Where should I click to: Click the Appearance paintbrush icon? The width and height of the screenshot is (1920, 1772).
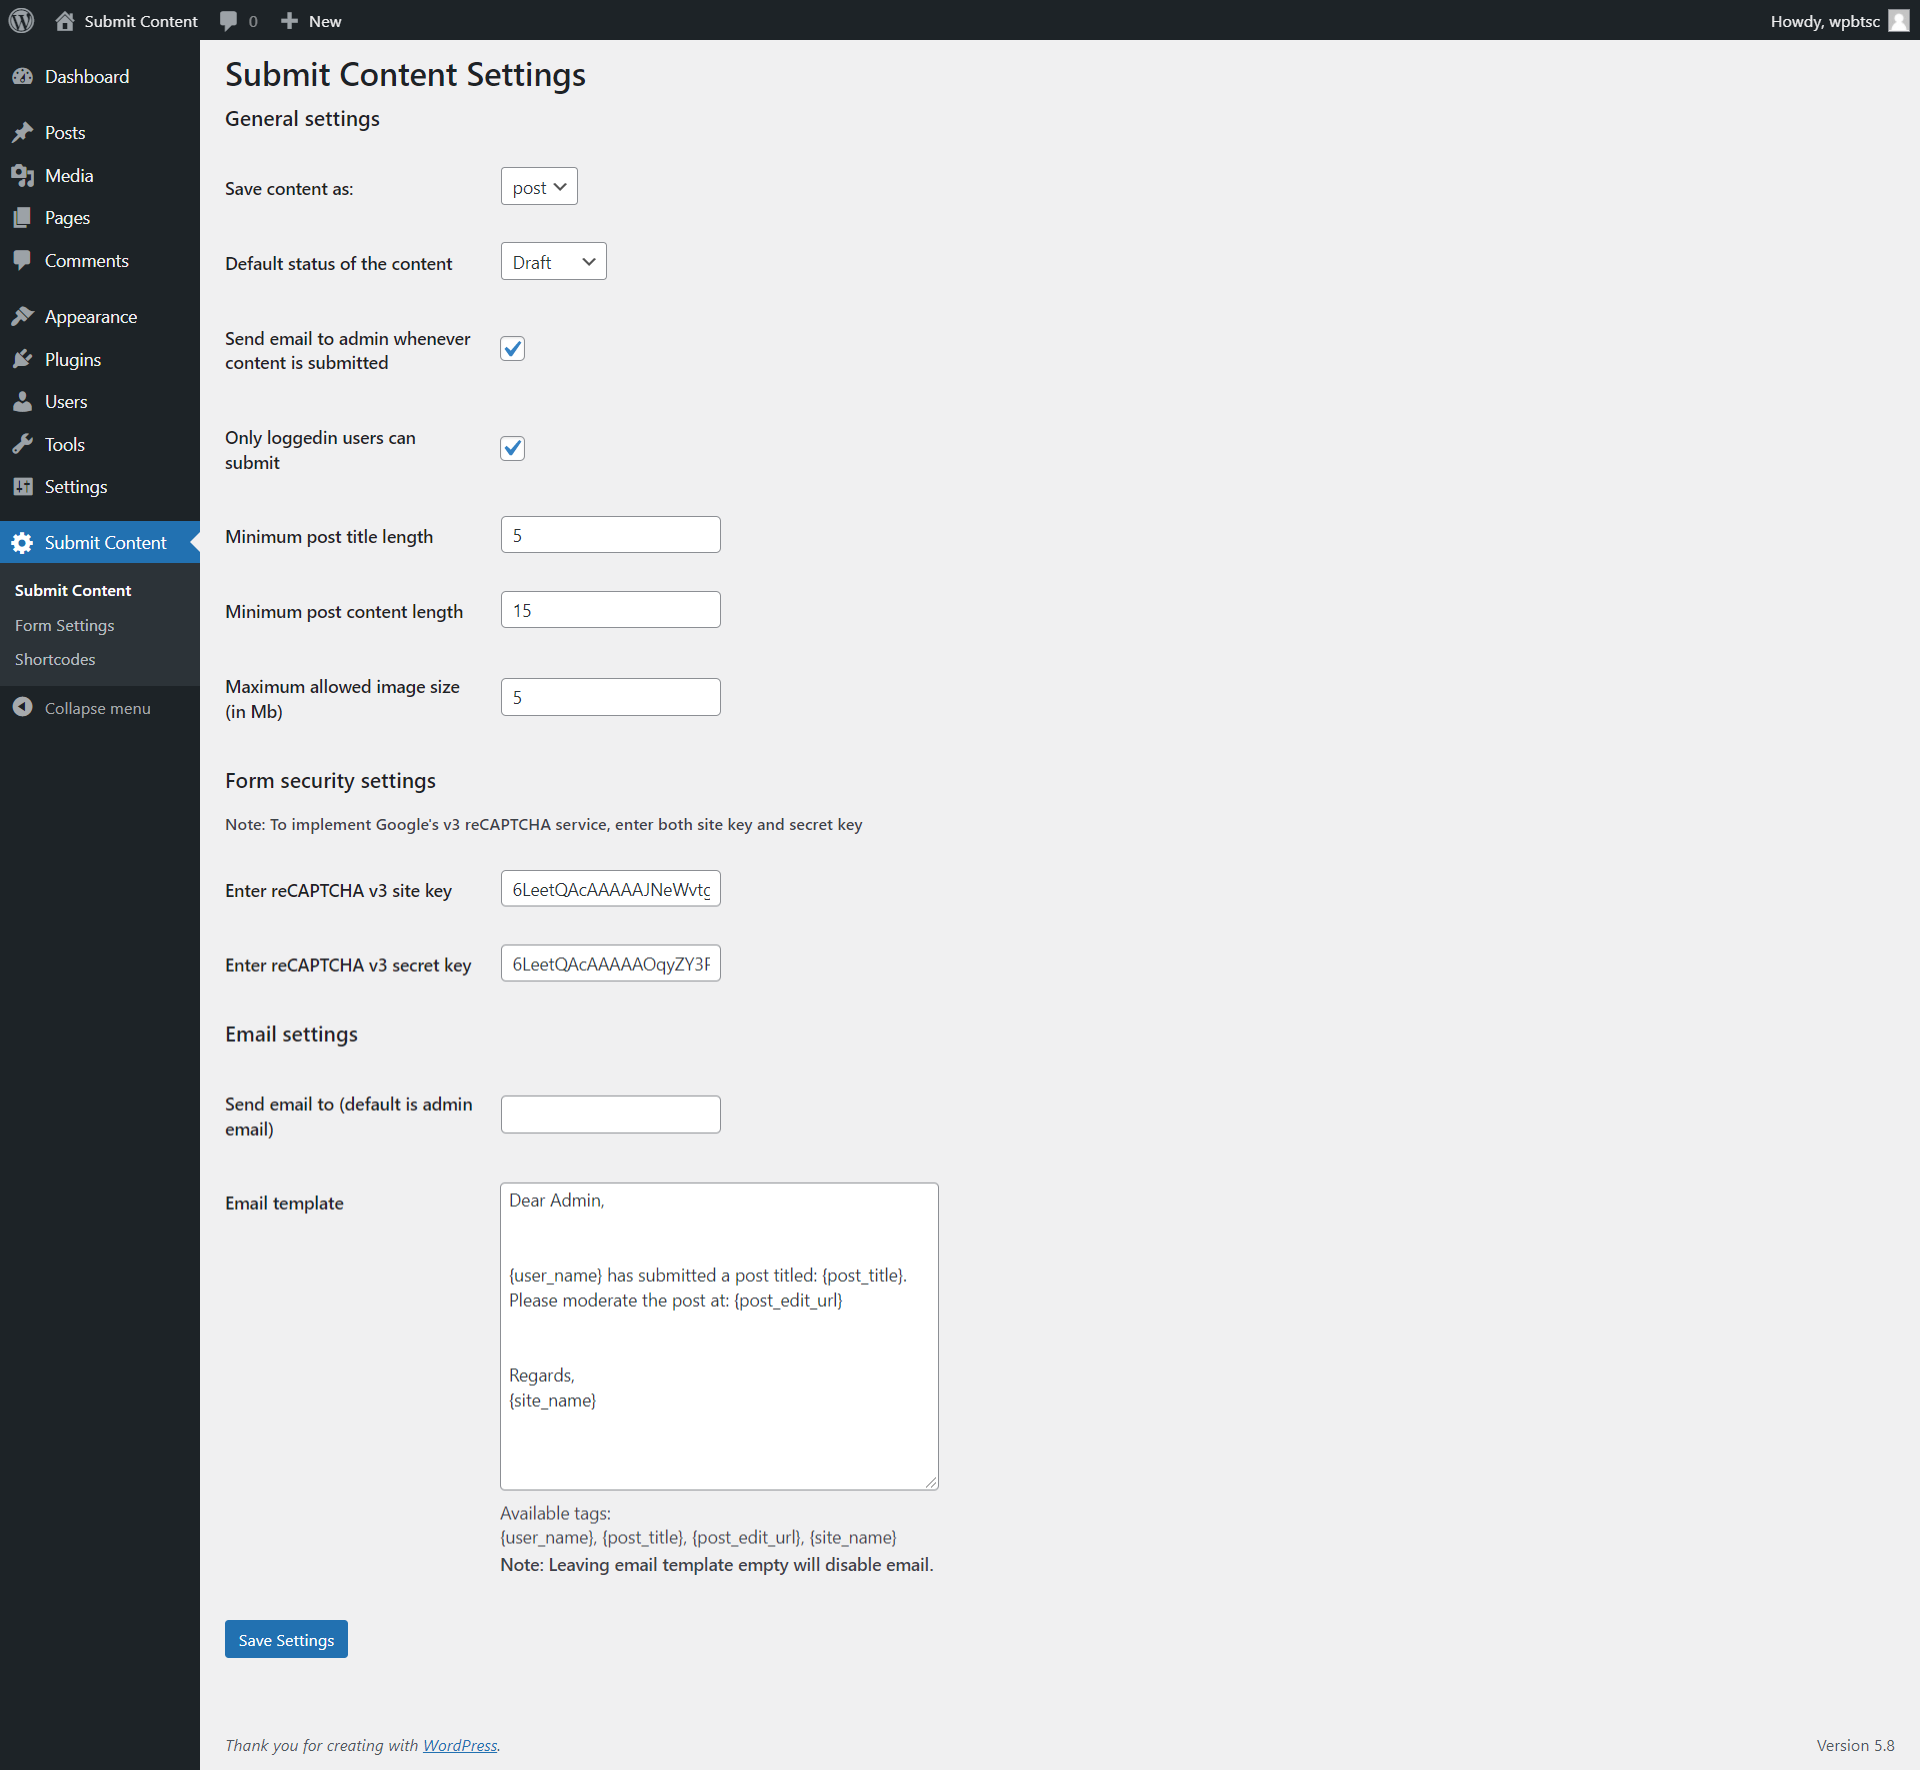pos(22,317)
